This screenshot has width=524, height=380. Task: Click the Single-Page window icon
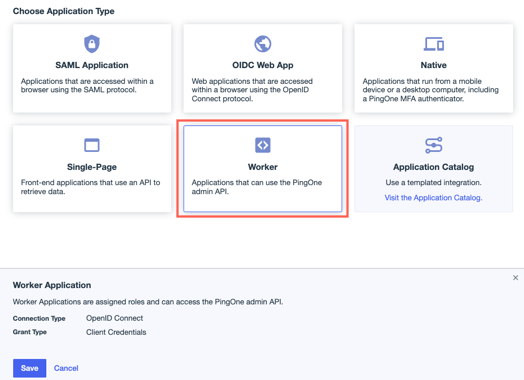point(92,145)
